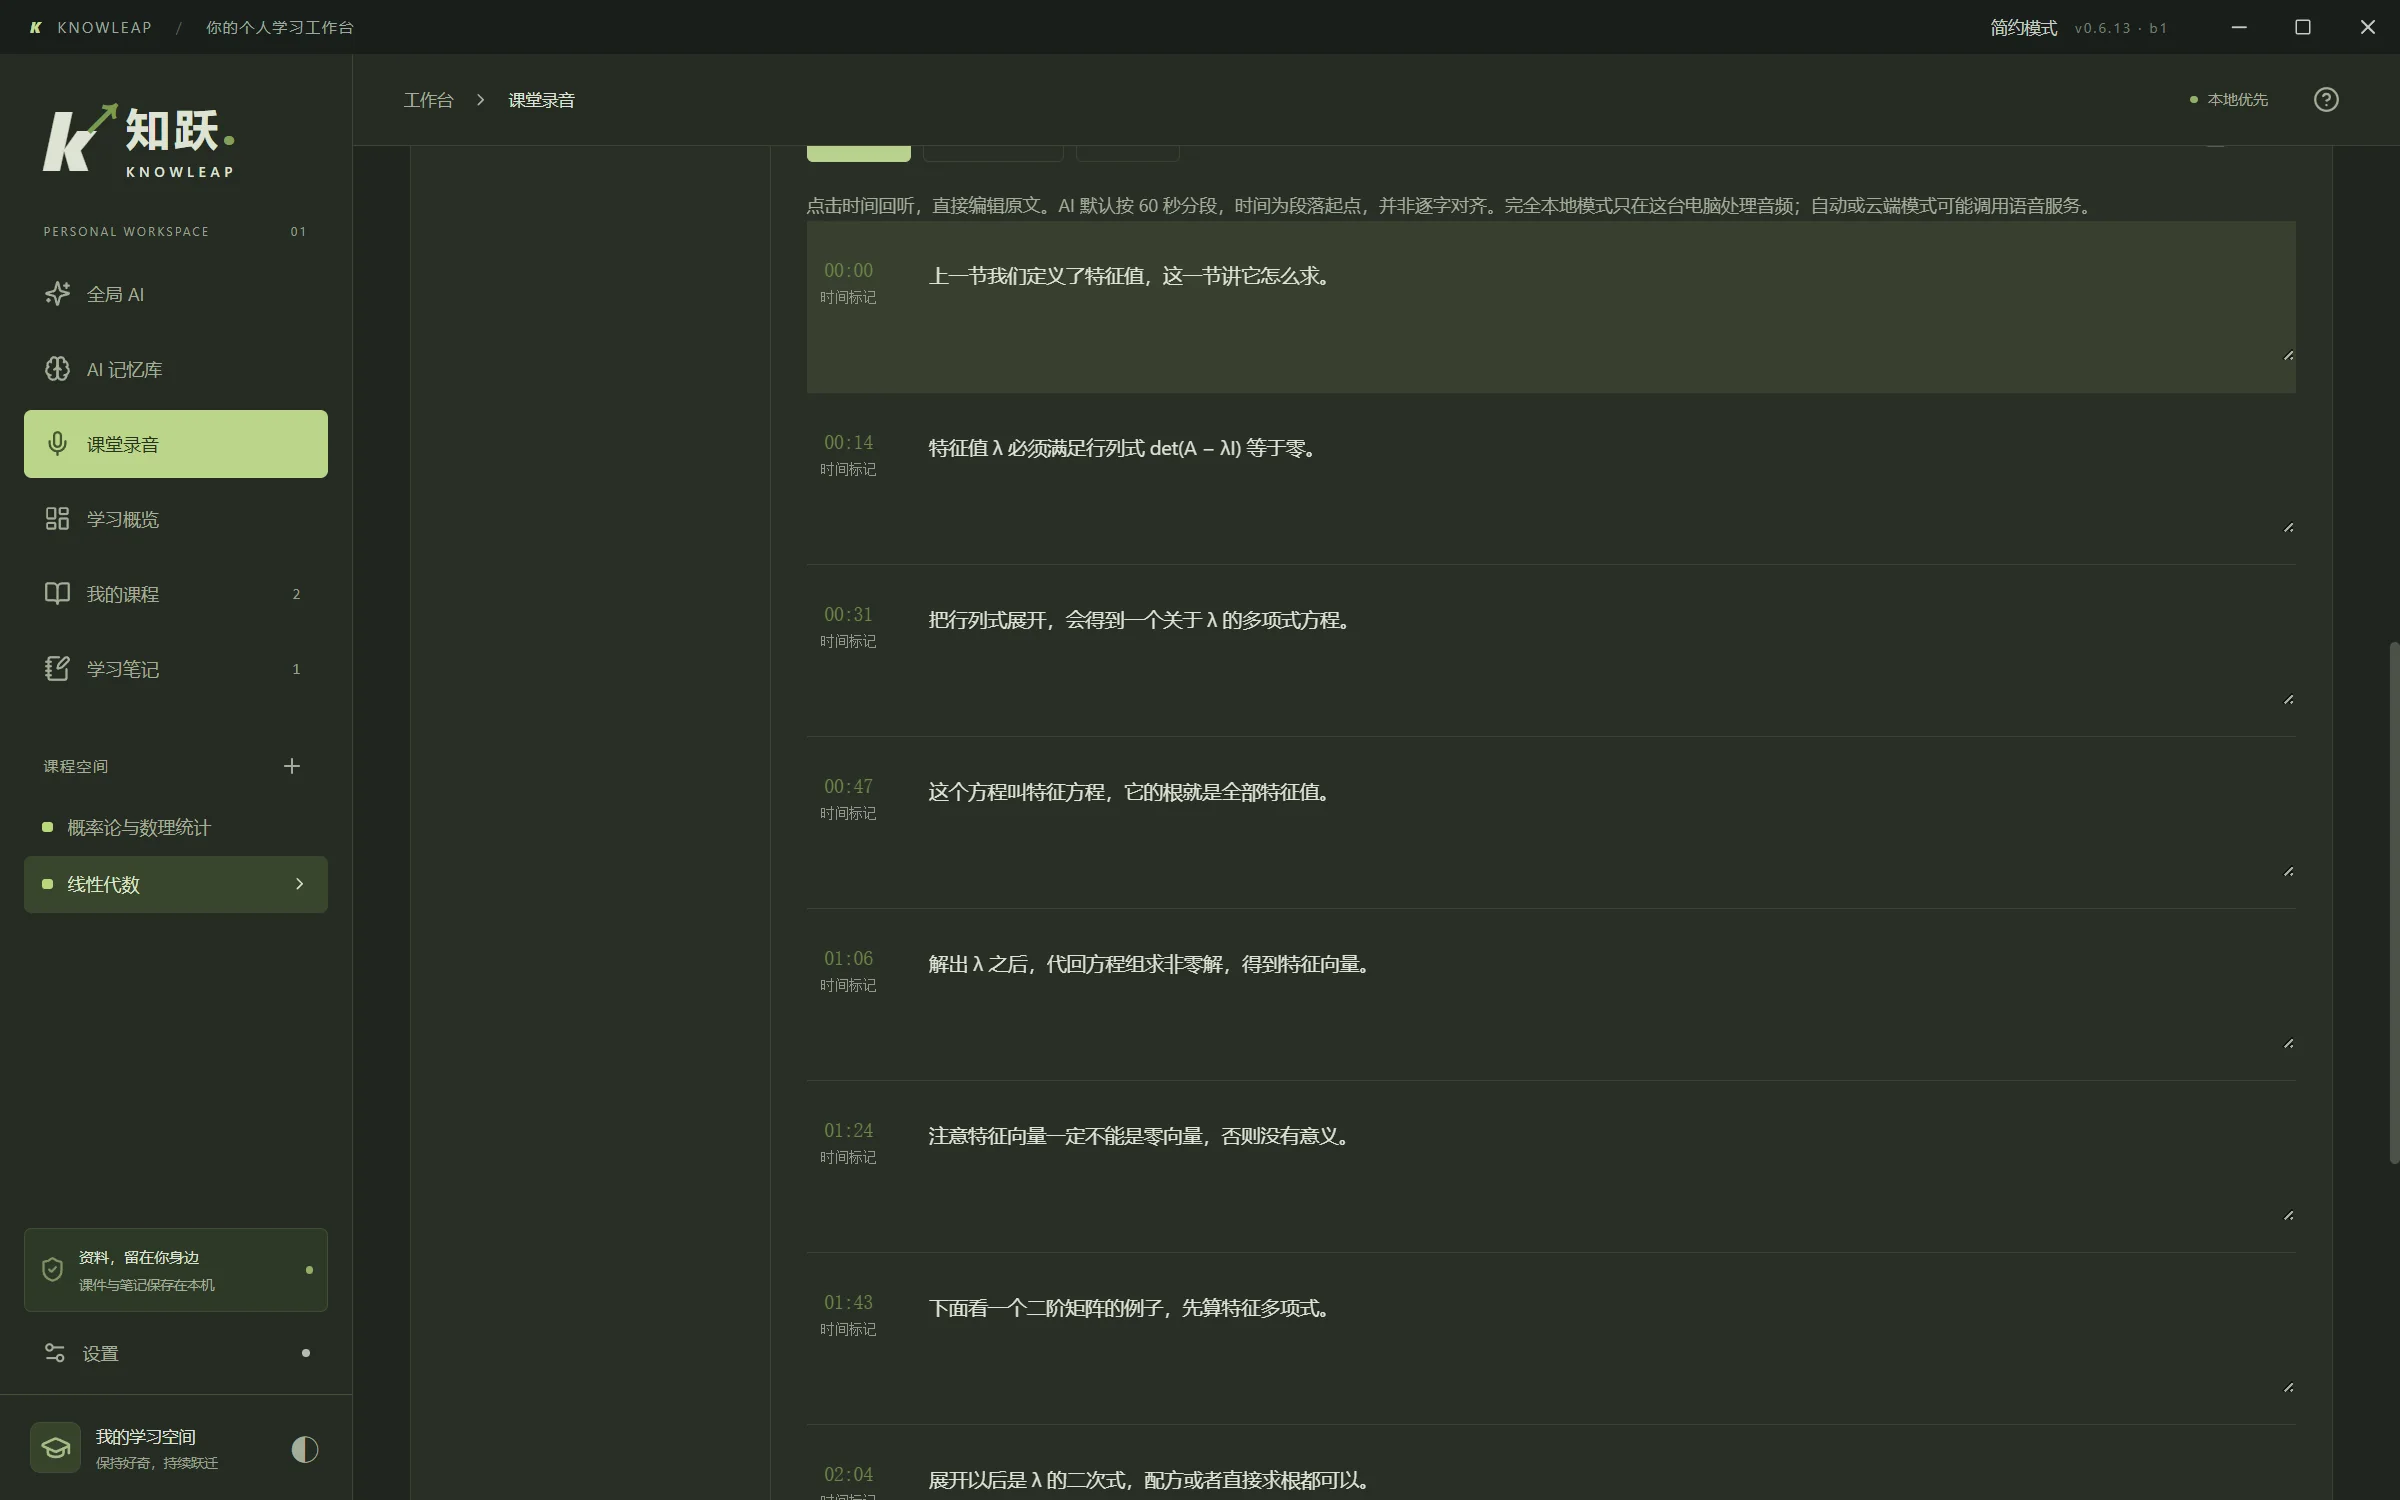Screen dimensions: 2400x1500
Task: Click the 课堂录音 breadcrumb label
Action: click(541, 100)
